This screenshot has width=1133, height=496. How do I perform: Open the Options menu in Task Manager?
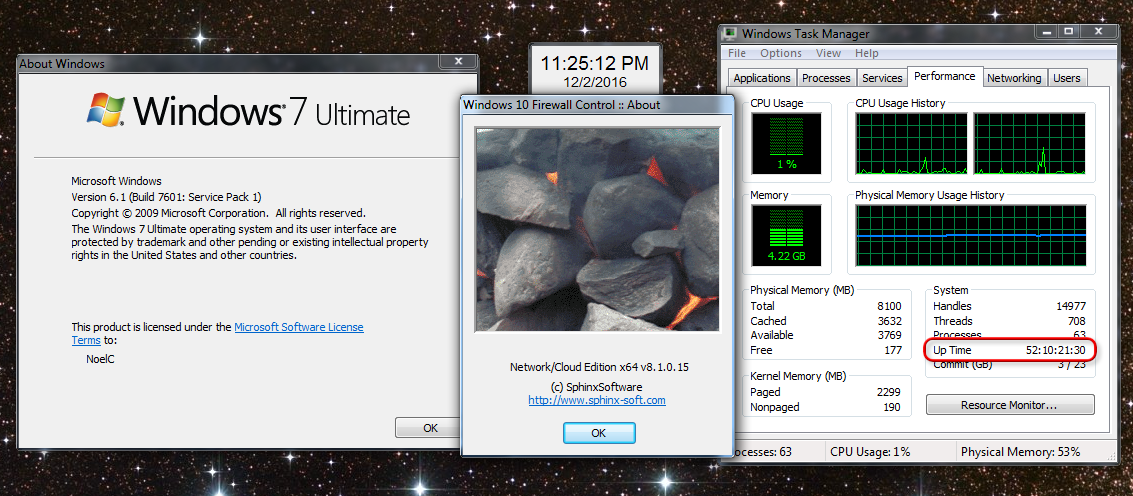[x=780, y=53]
